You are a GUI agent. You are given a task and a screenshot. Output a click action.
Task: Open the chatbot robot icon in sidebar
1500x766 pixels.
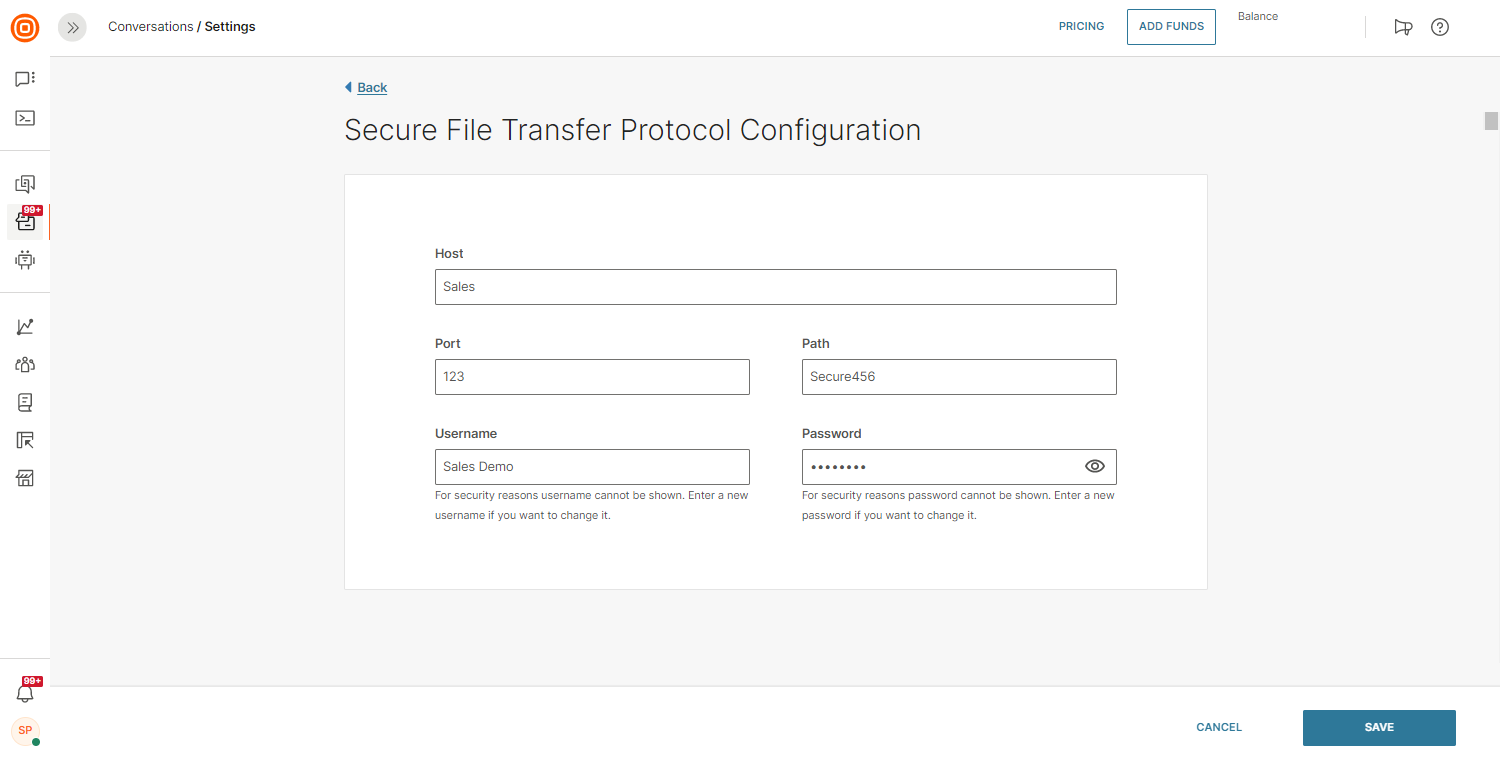pyautogui.click(x=25, y=260)
